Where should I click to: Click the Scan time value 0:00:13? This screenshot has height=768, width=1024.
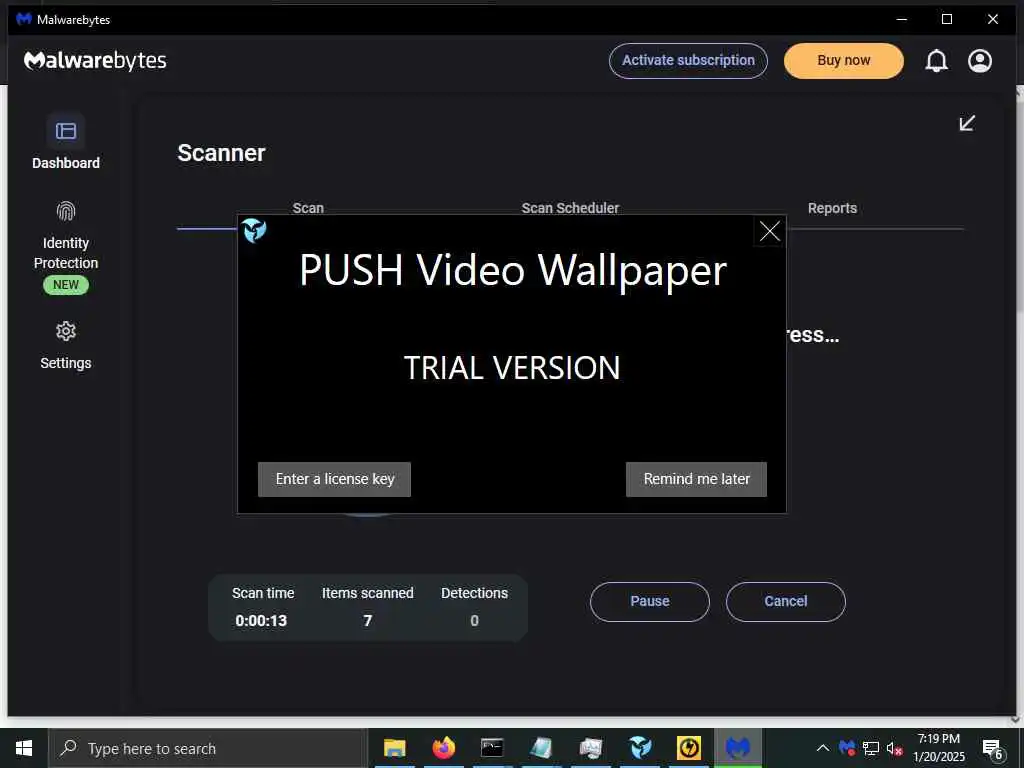click(261, 620)
